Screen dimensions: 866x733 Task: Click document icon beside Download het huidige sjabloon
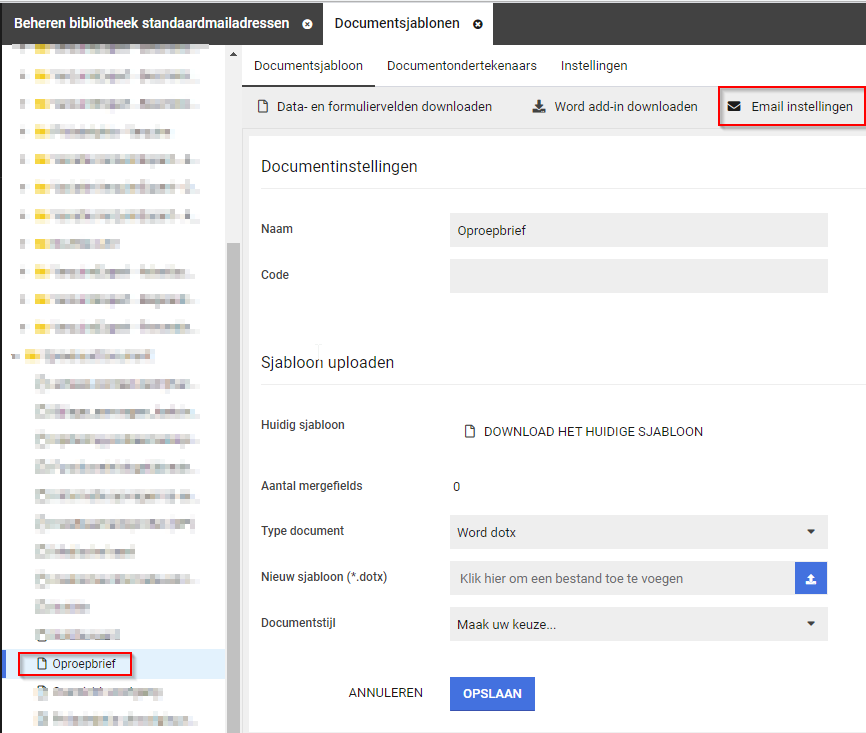[x=469, y=432]
